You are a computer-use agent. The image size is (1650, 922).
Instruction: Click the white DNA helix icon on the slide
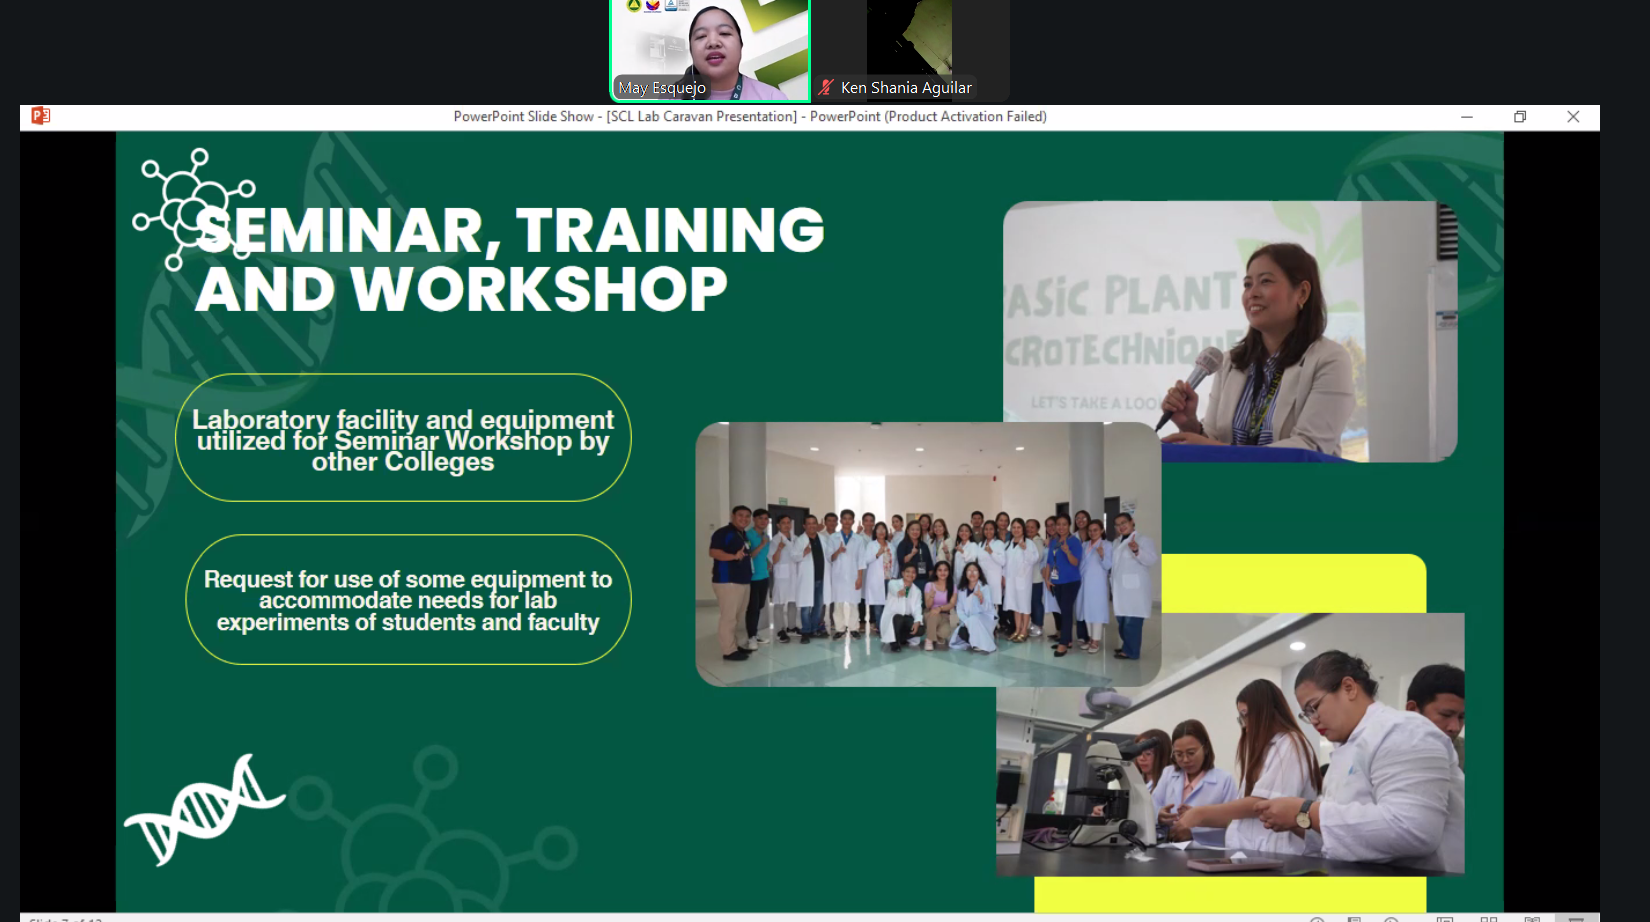pos(203,808)
